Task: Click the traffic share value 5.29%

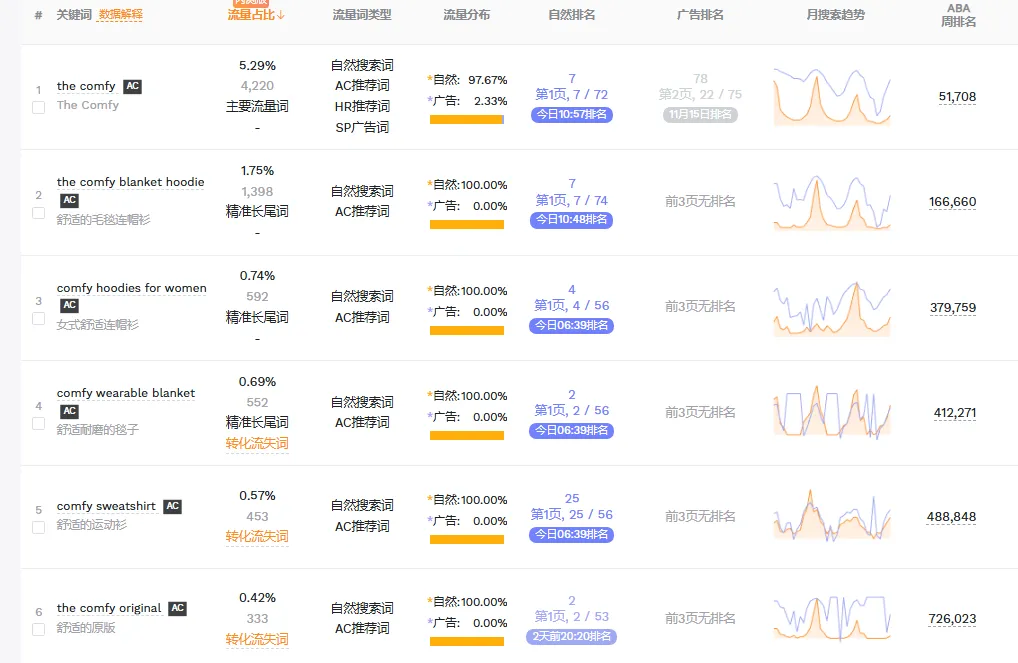Action: 257,66
